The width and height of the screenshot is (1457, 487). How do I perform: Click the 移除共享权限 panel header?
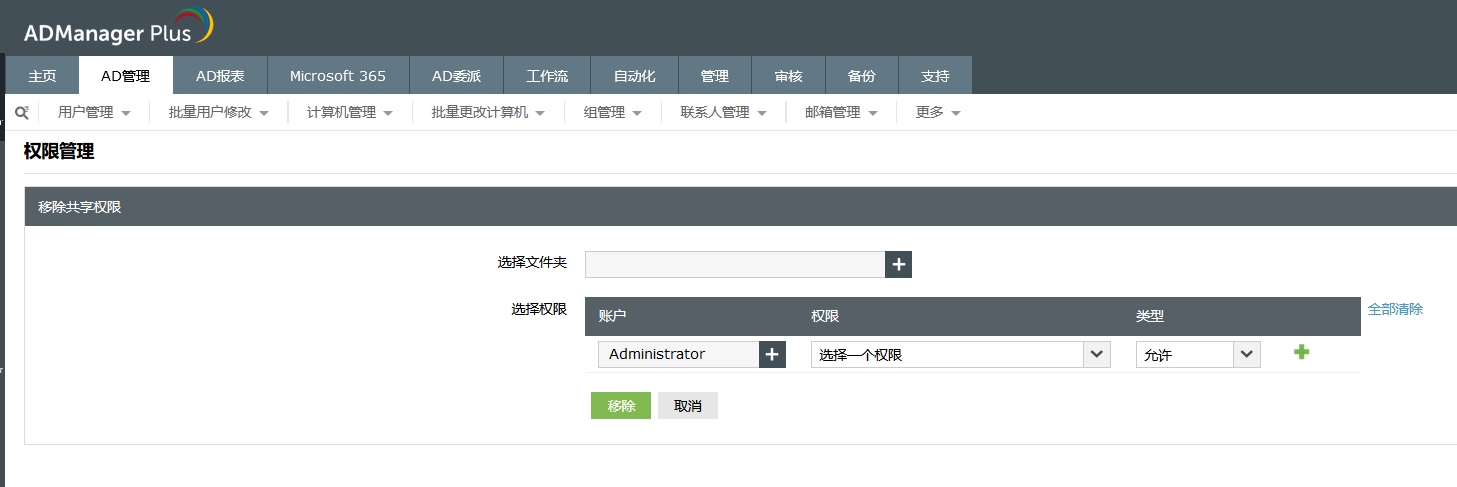[740, 207]
